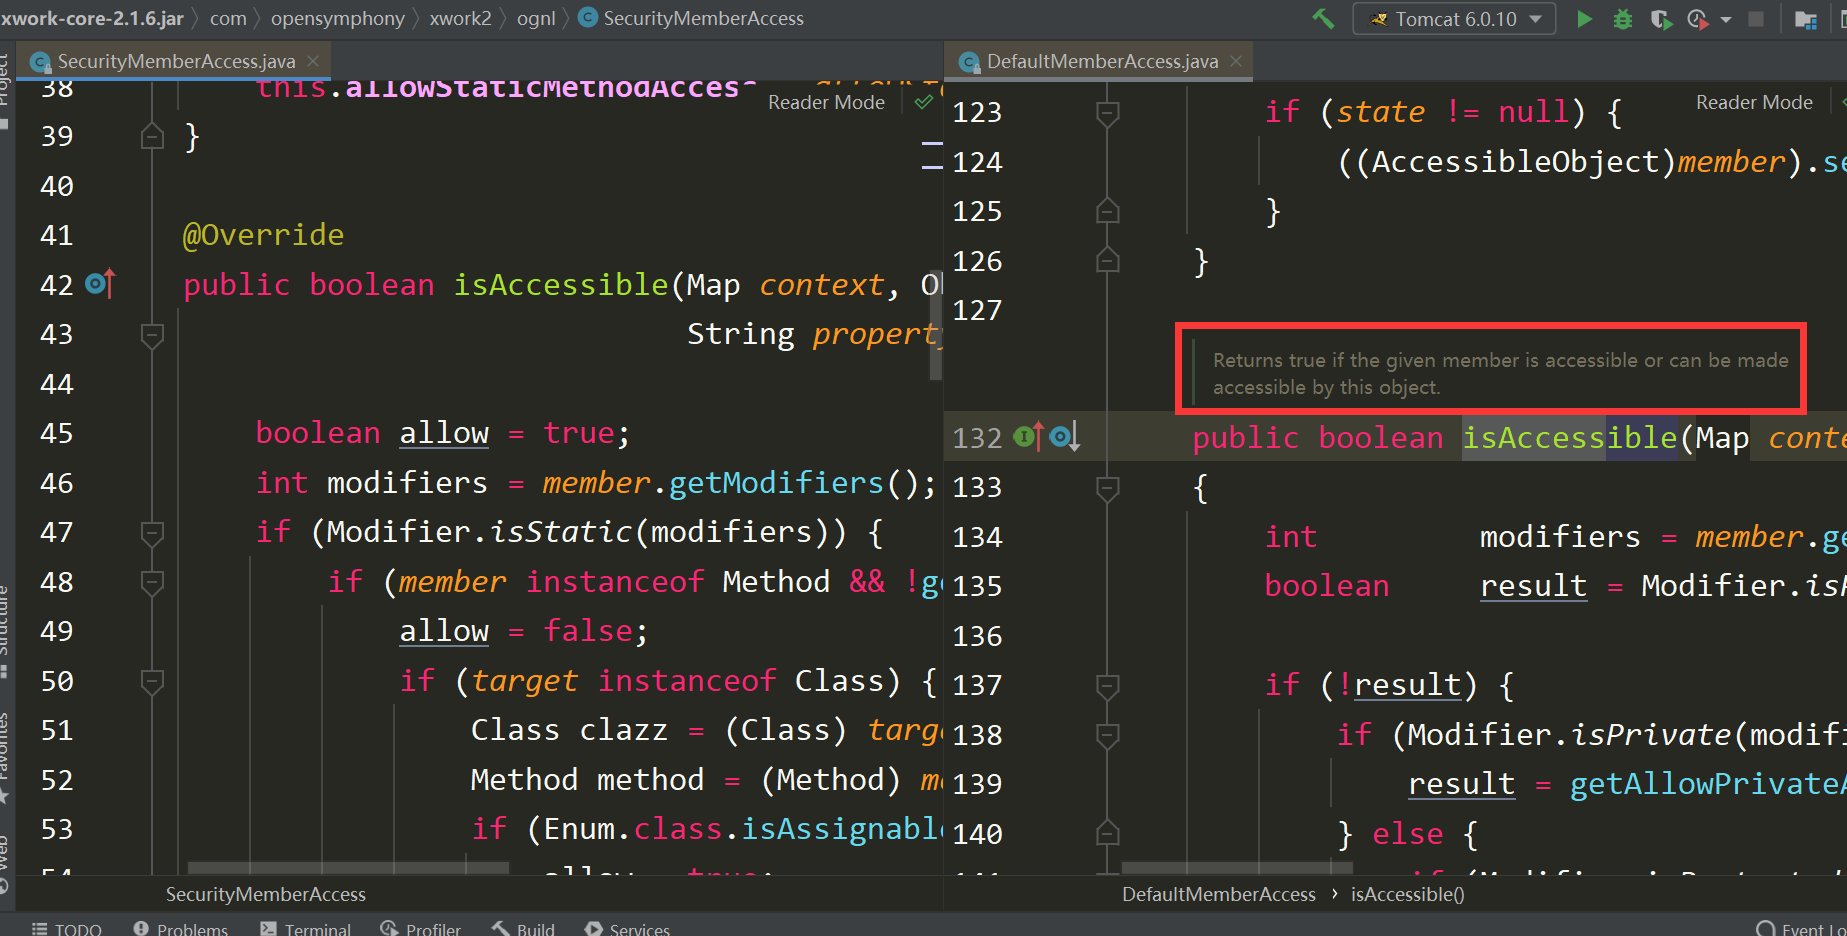Click getAllowPrivate call on line 139
Viewport: 1847px width, 936px height.
[x=1707, y=784]
